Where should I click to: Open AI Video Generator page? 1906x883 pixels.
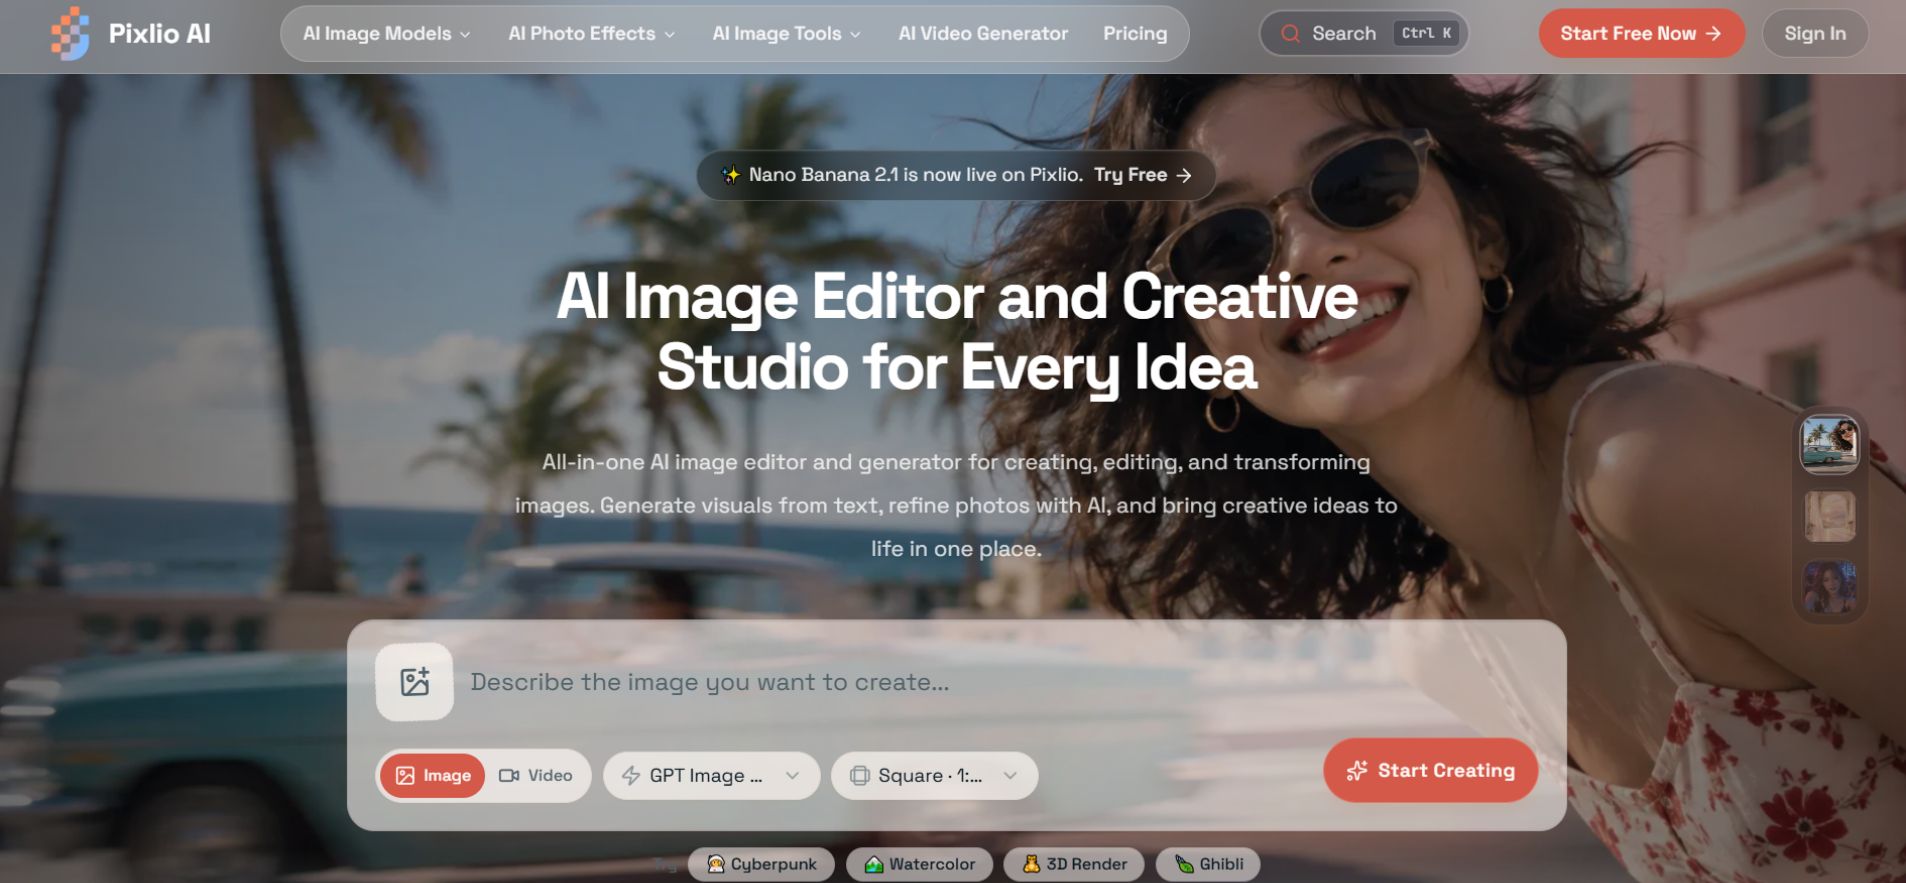click(983, 34)
